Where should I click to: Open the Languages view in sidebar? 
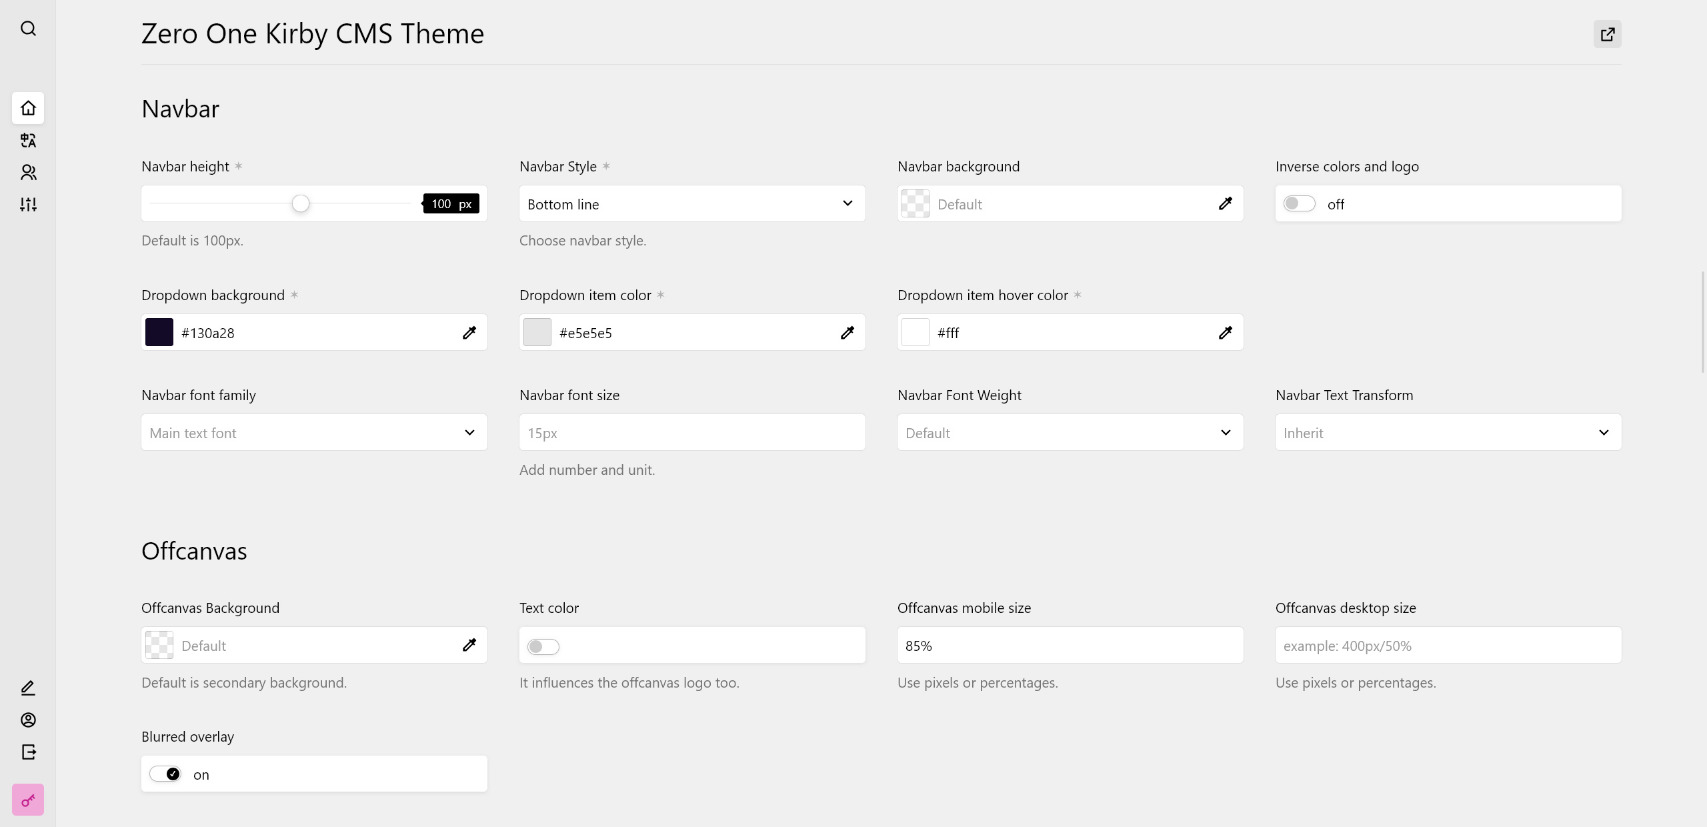[28, 141]
